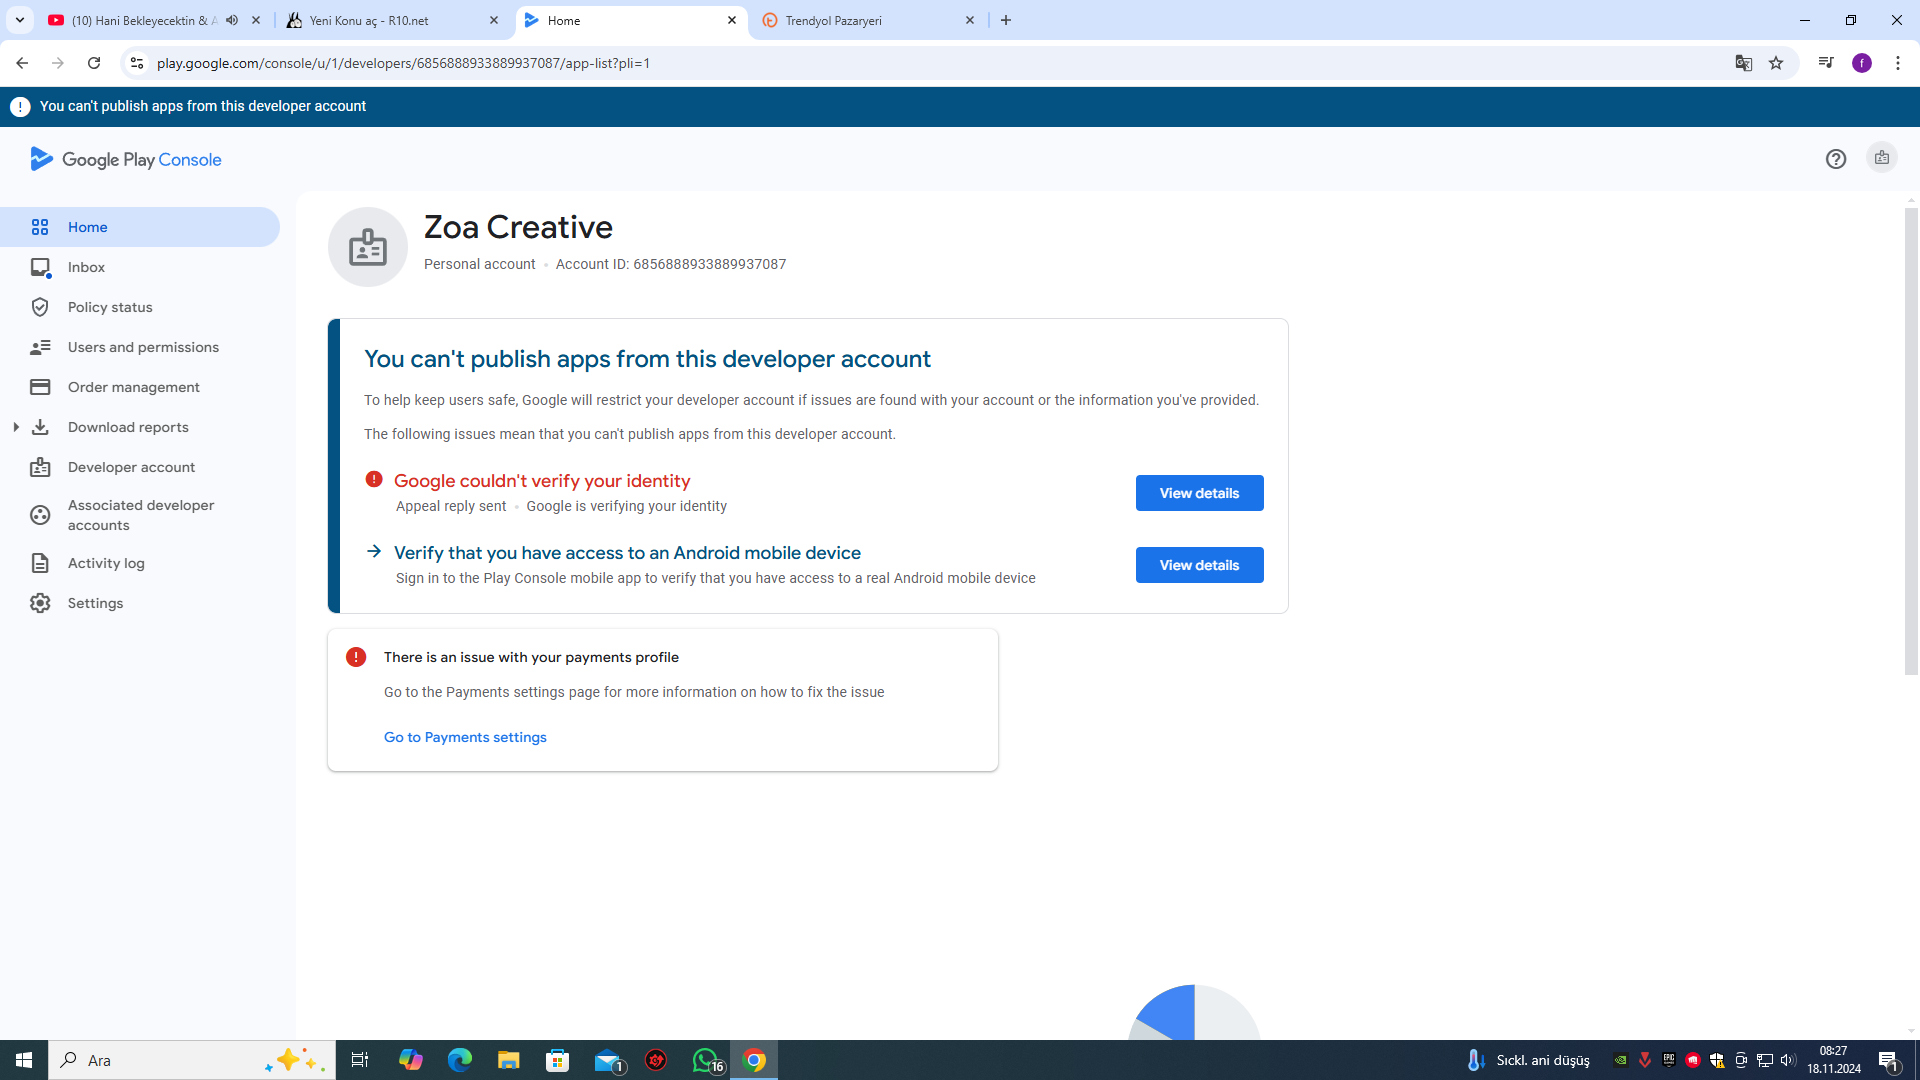This screenshot has height=1080, width=1920.
Task: Click the Google Translate icon in address bar
Action: pyautogui.click(x=1744, y=63)
